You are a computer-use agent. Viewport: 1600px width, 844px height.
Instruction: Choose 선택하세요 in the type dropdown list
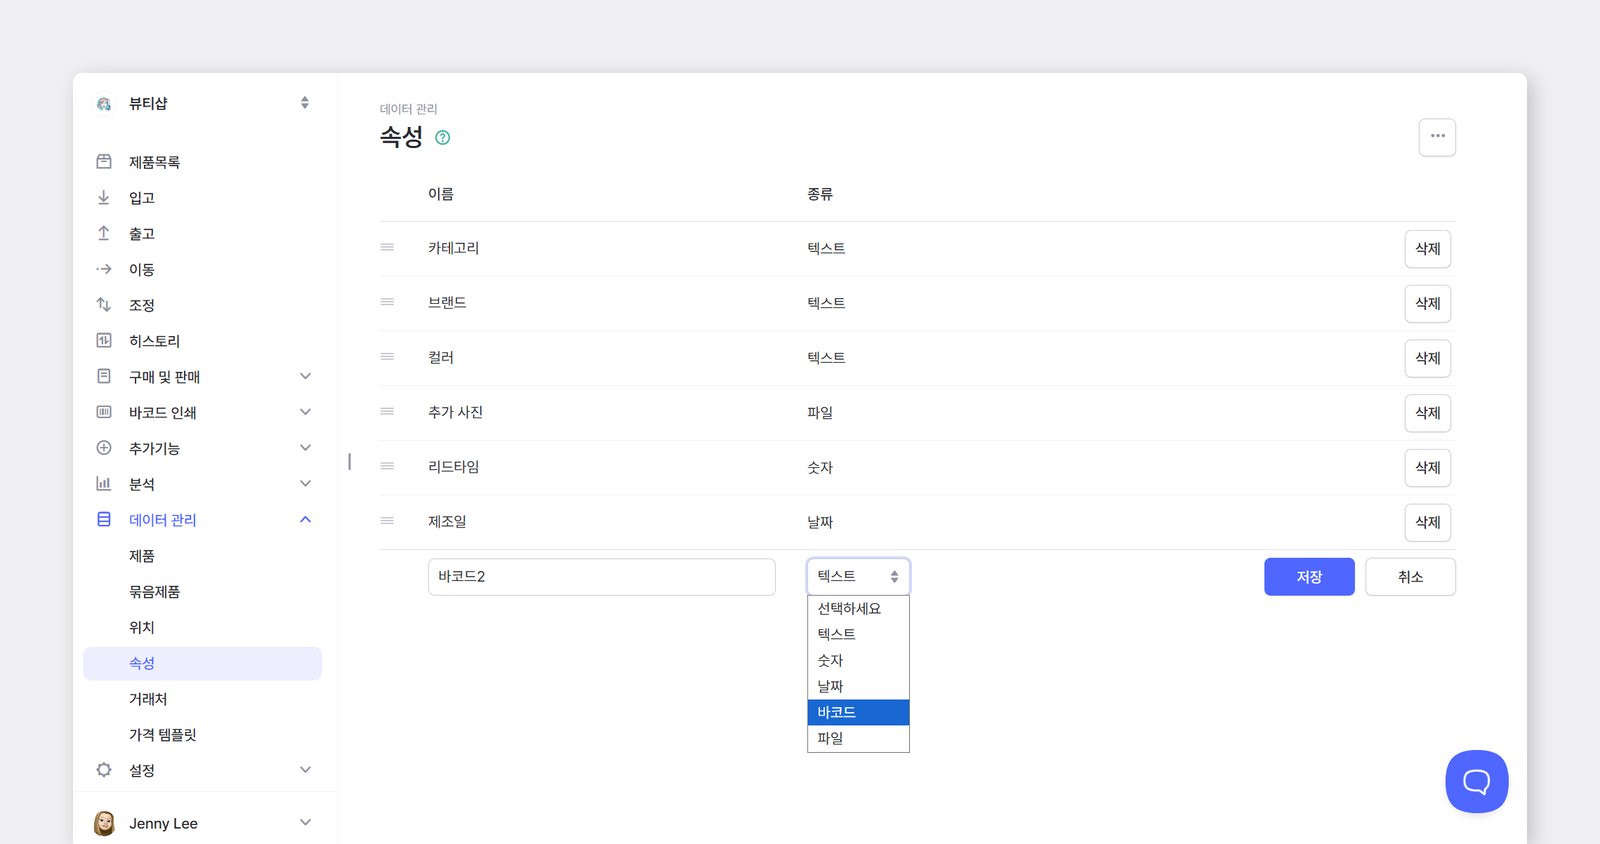(x=858, y=608)
